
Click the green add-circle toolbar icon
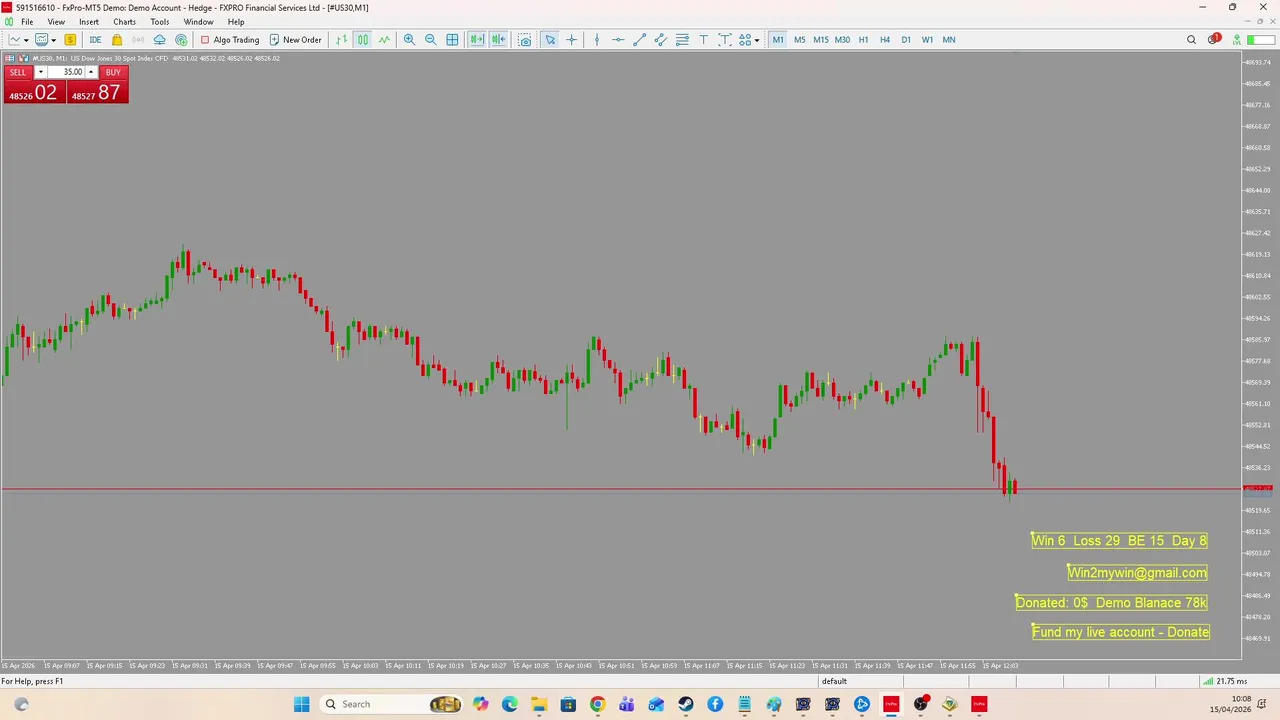[x=181, y=40]
